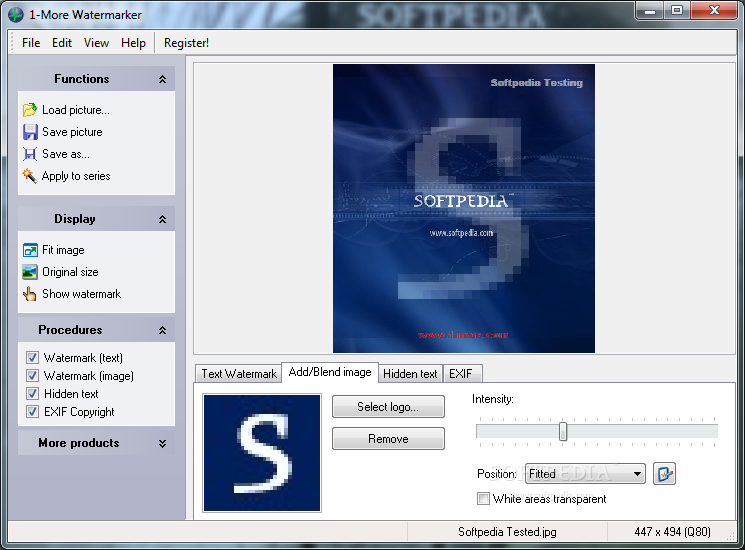Click the Apply to series link

76,176
